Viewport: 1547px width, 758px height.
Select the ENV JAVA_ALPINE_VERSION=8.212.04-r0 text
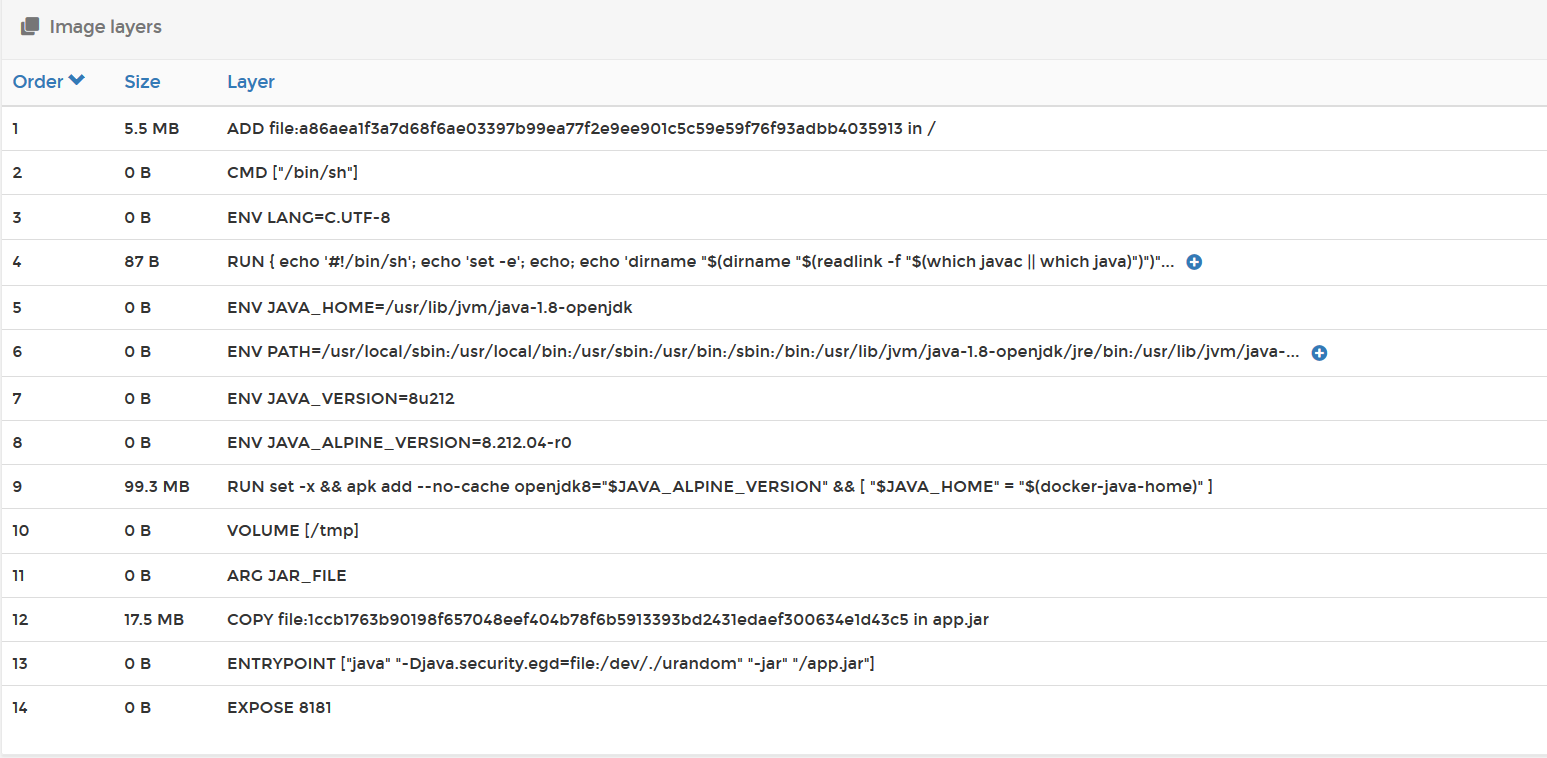(x=399, y=442)
